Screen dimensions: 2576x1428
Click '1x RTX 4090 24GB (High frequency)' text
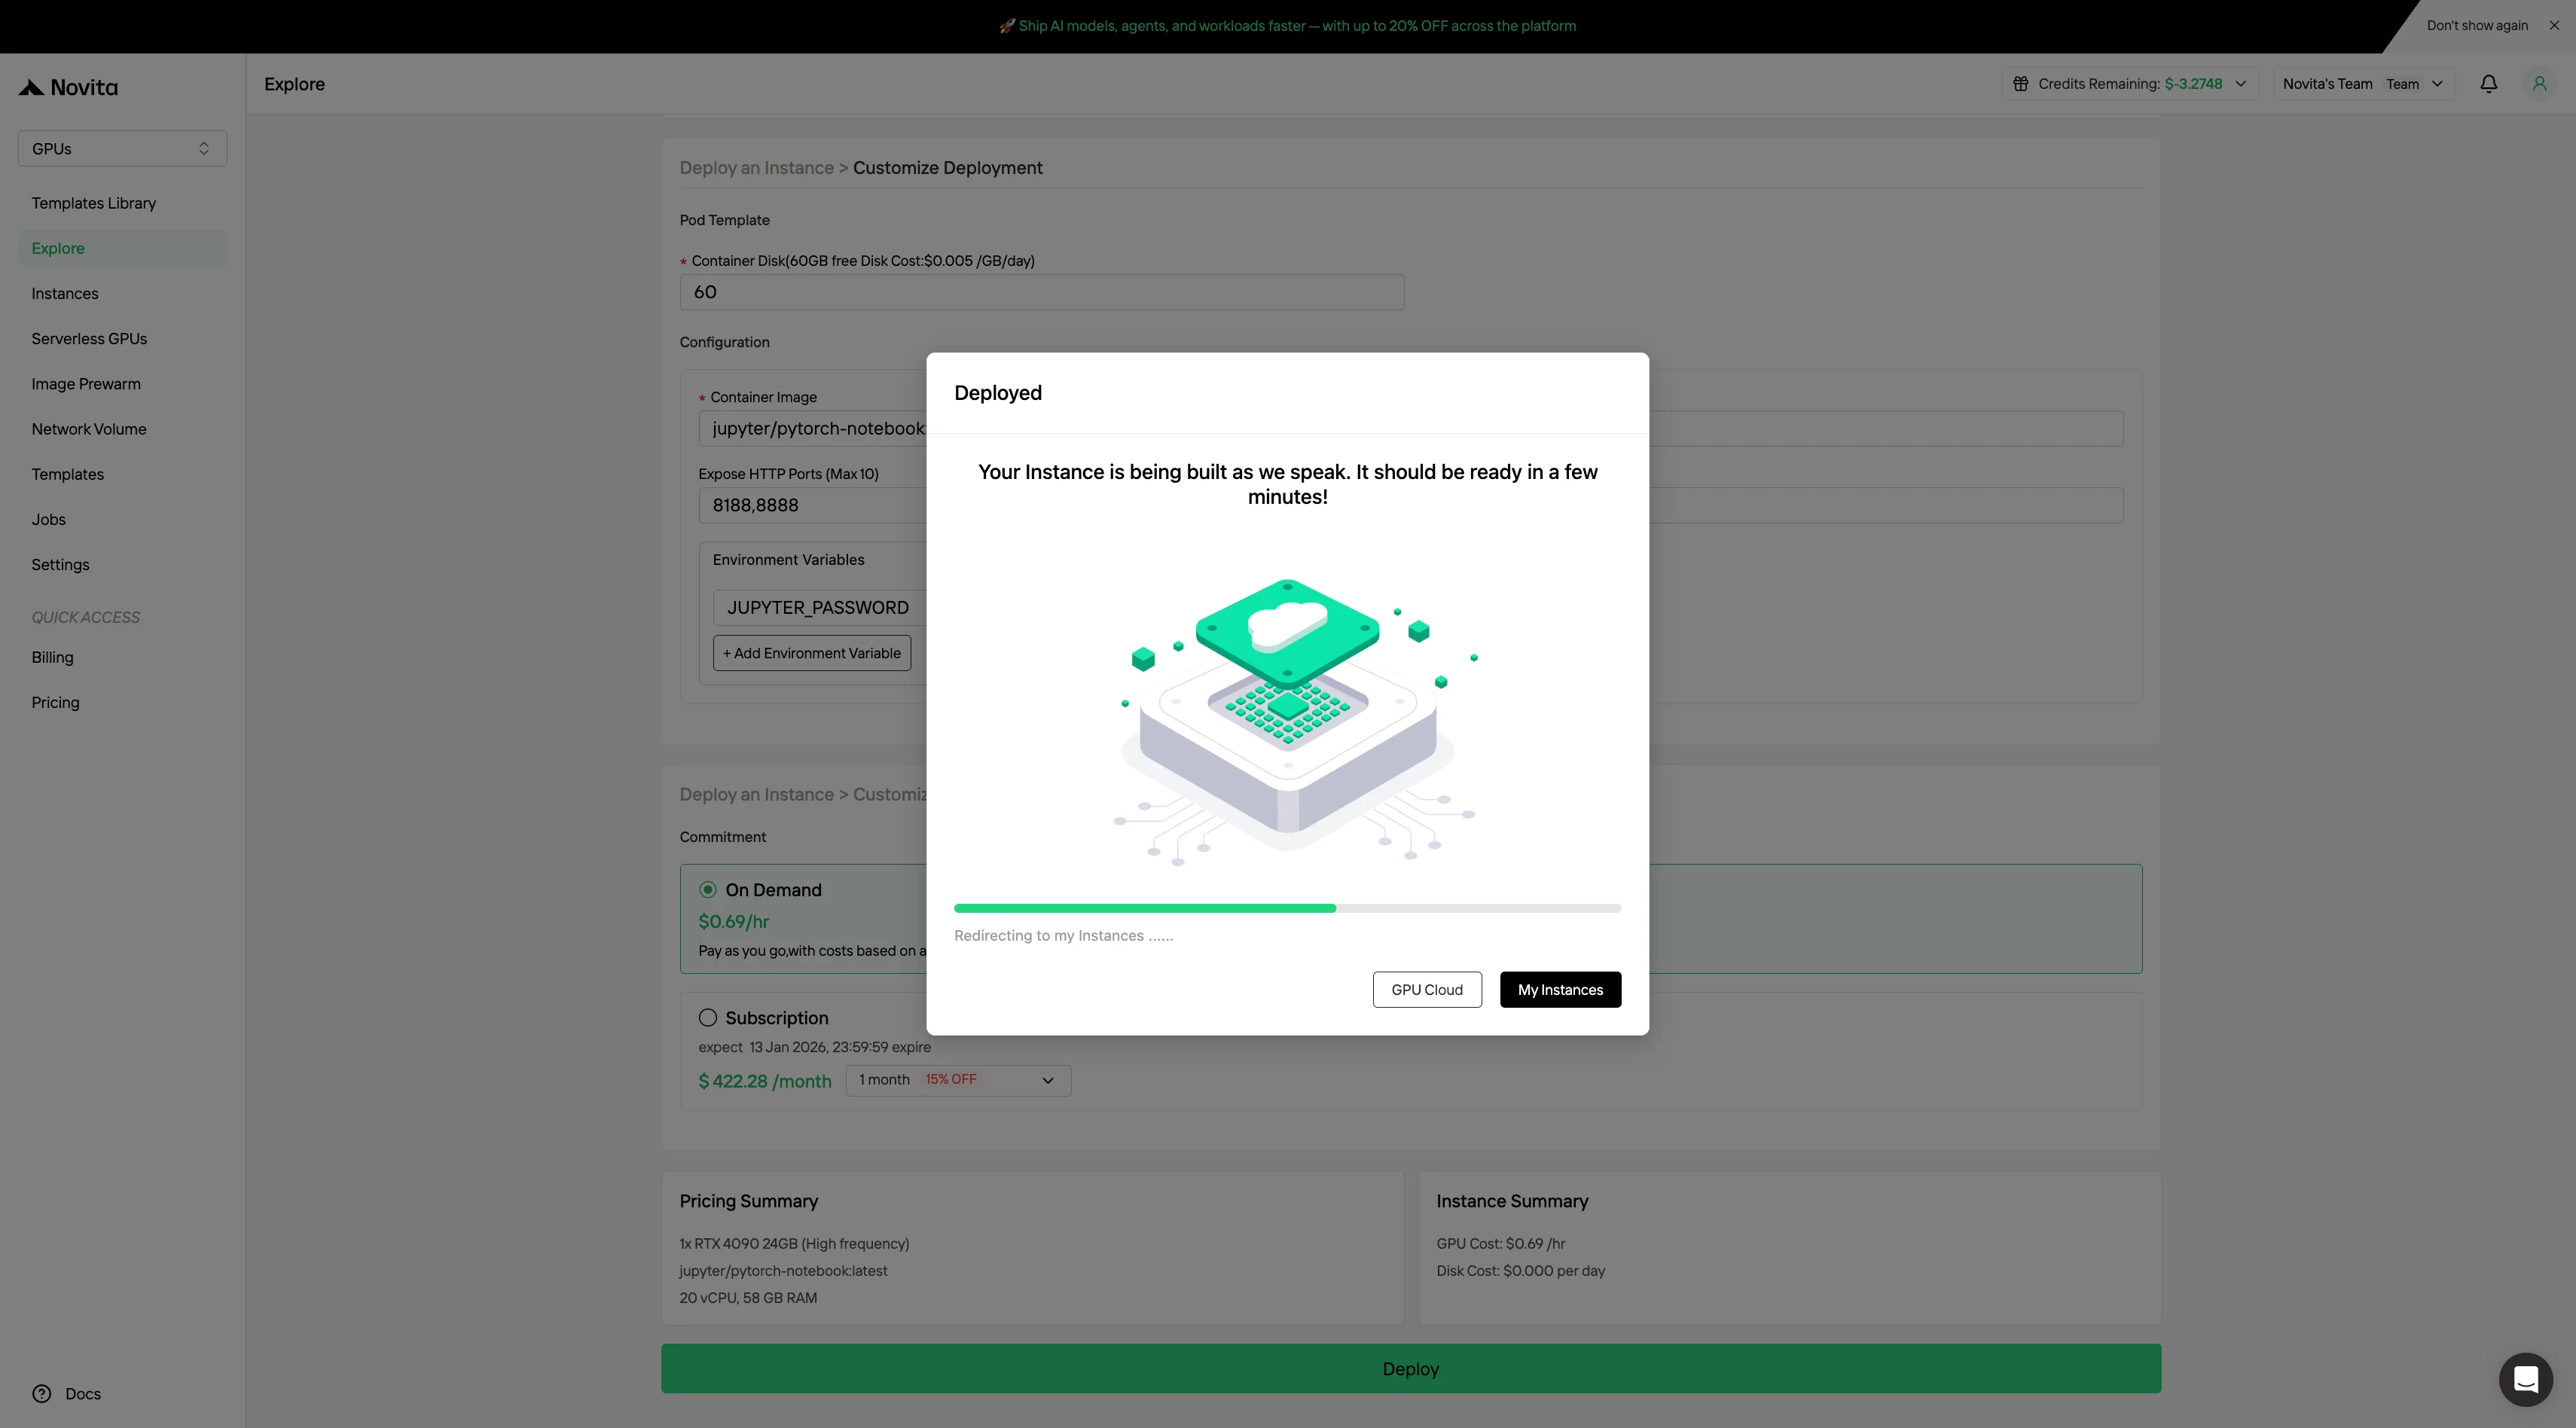pyautogui.click(x=794, y=1243)
